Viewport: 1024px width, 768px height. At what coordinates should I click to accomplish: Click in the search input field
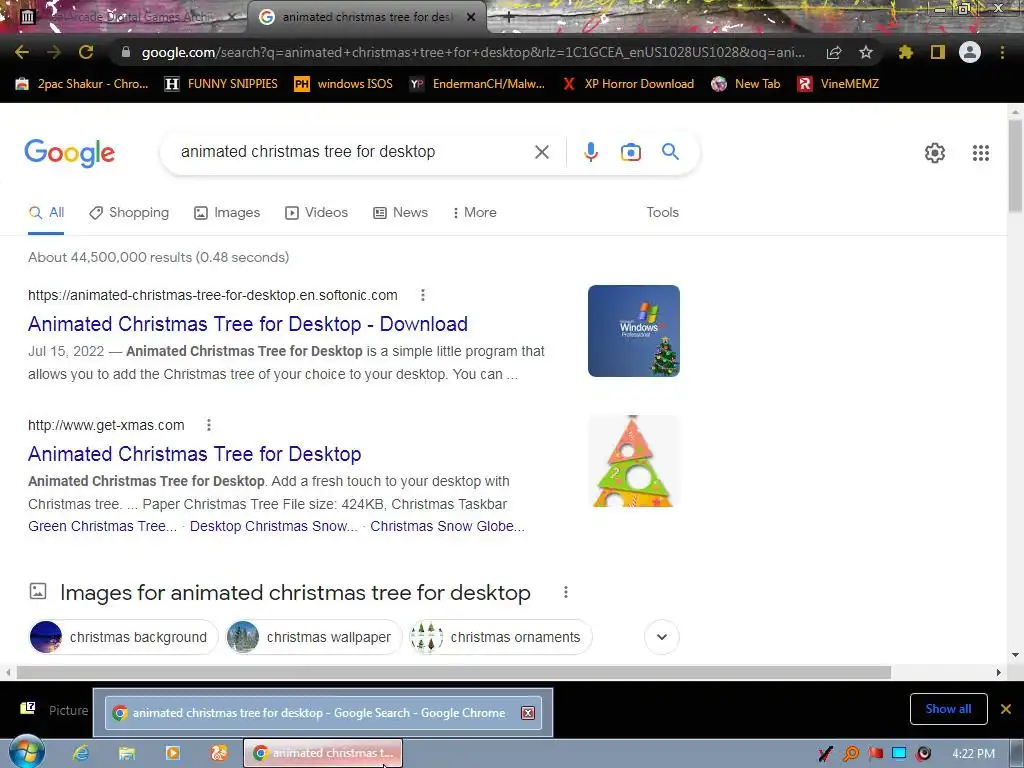[353, 152]
